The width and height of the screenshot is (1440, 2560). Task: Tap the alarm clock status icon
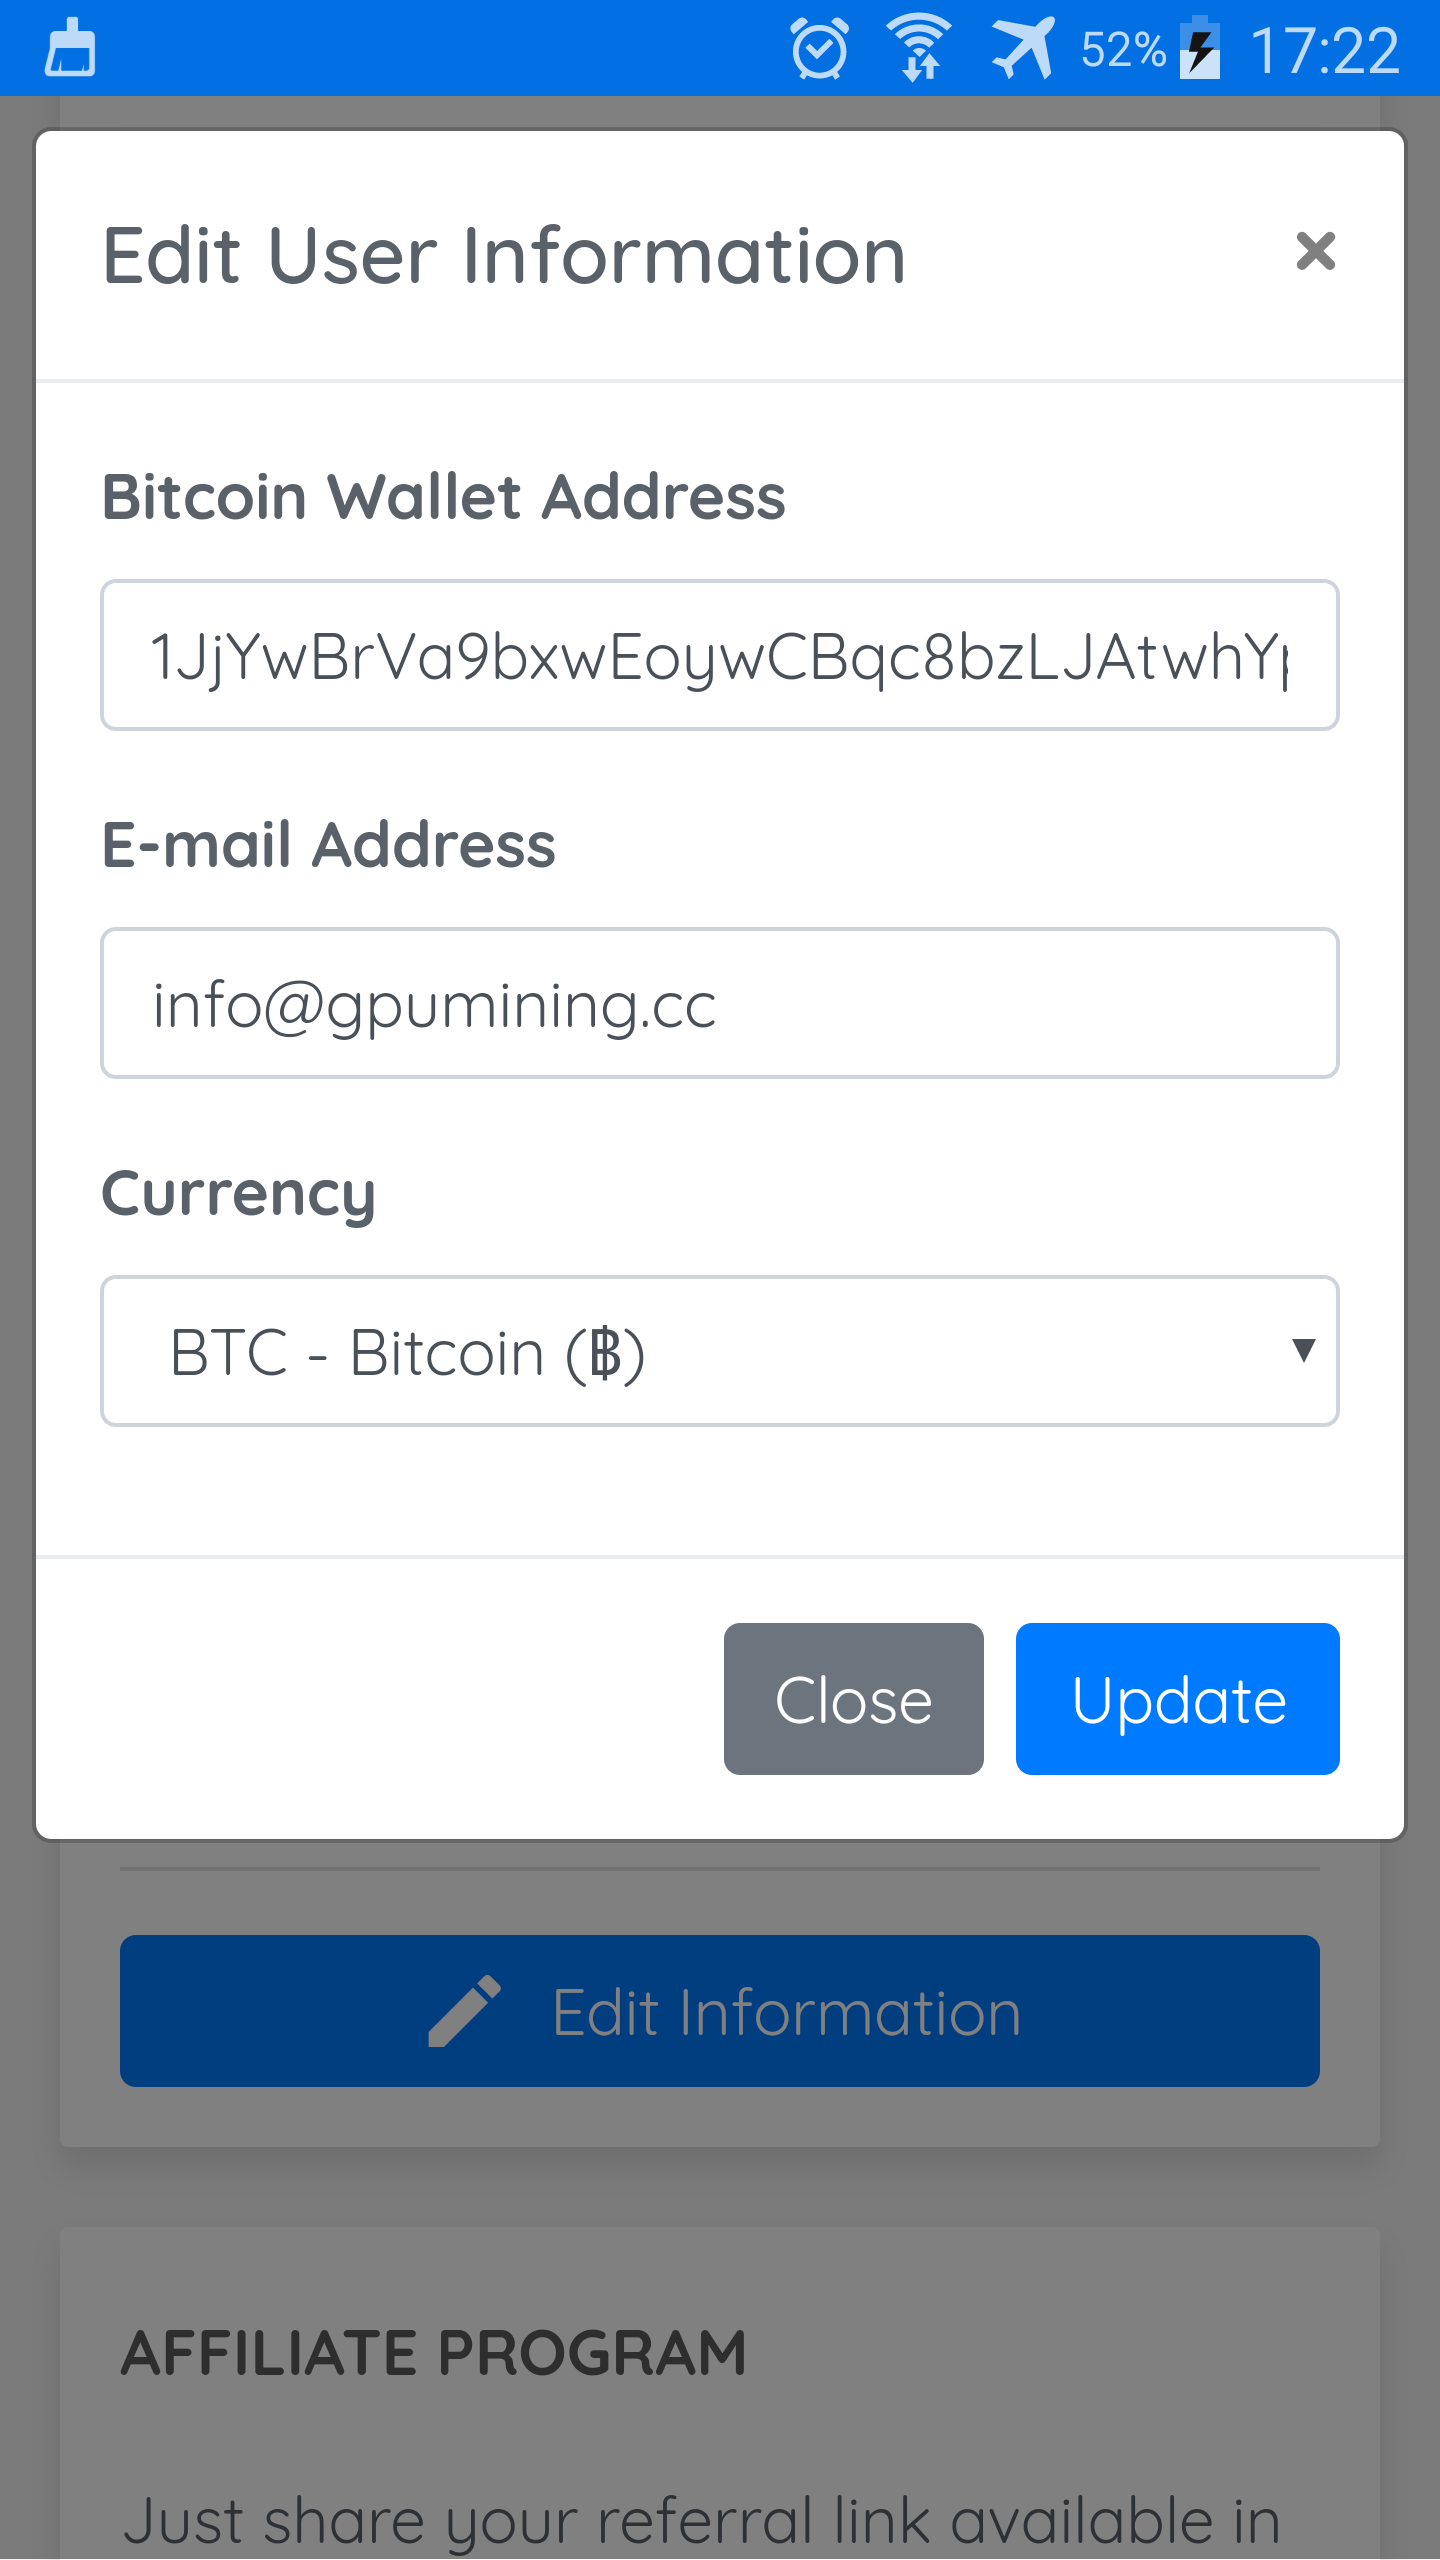click(820, 48)
